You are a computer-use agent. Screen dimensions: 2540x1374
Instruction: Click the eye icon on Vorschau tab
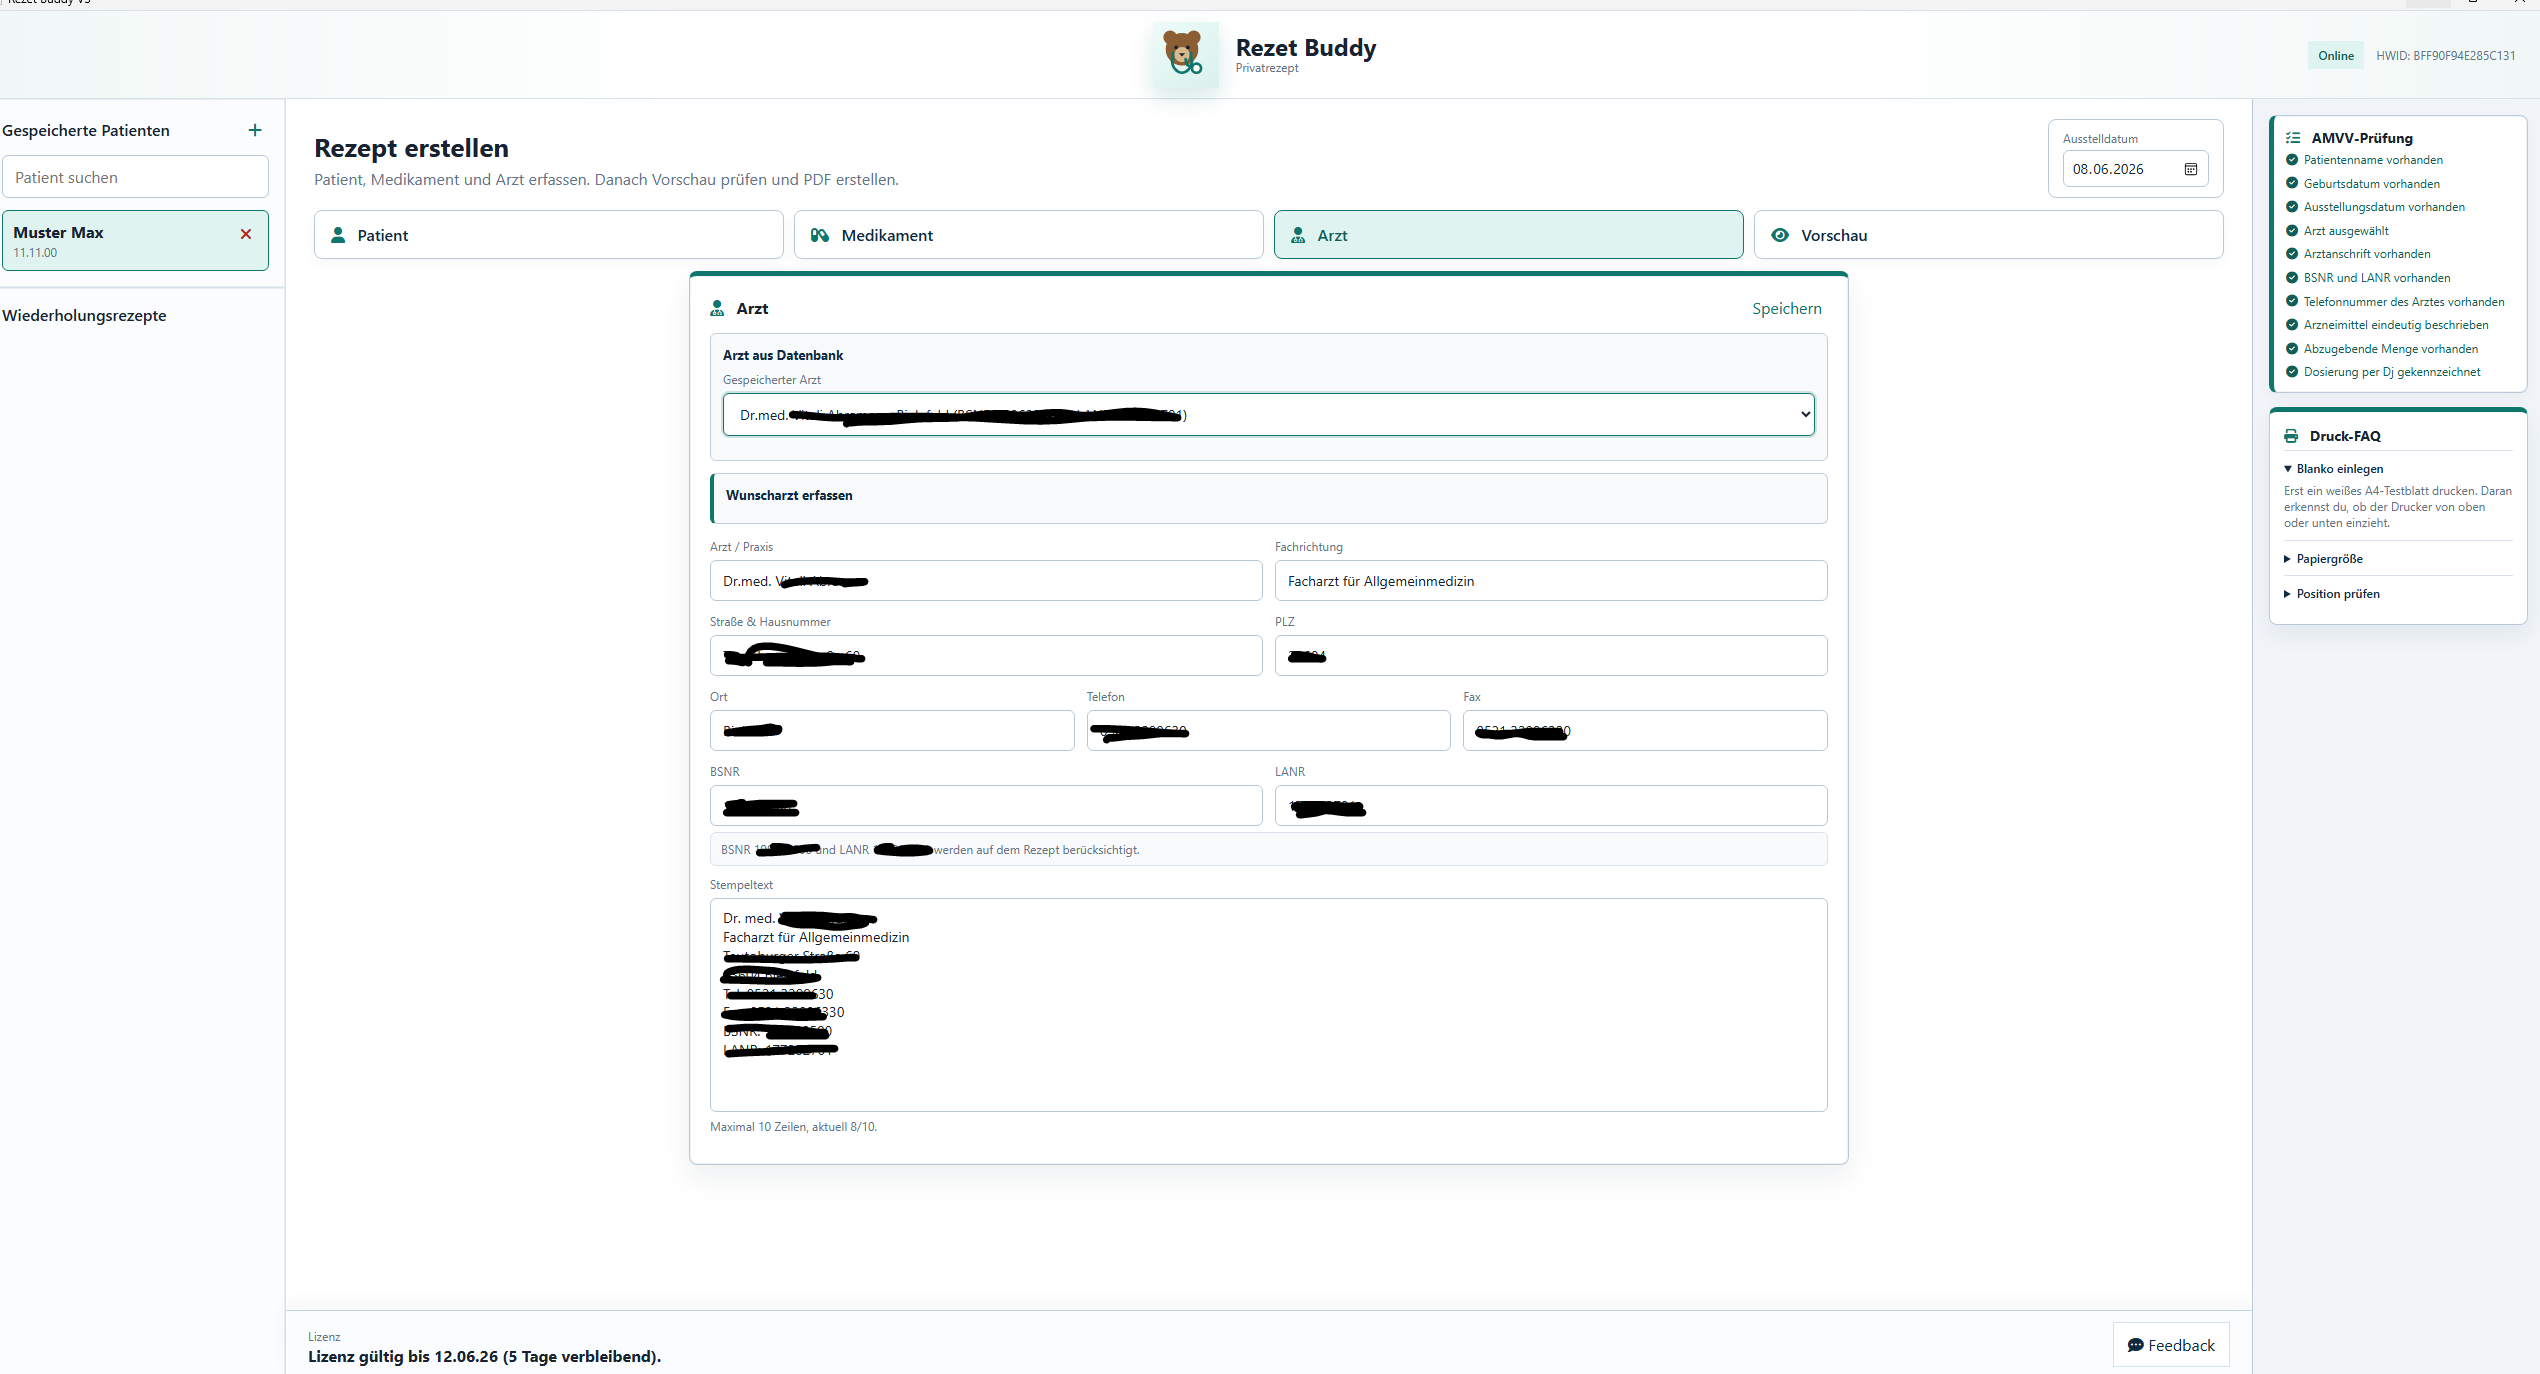pos(1780,235)
